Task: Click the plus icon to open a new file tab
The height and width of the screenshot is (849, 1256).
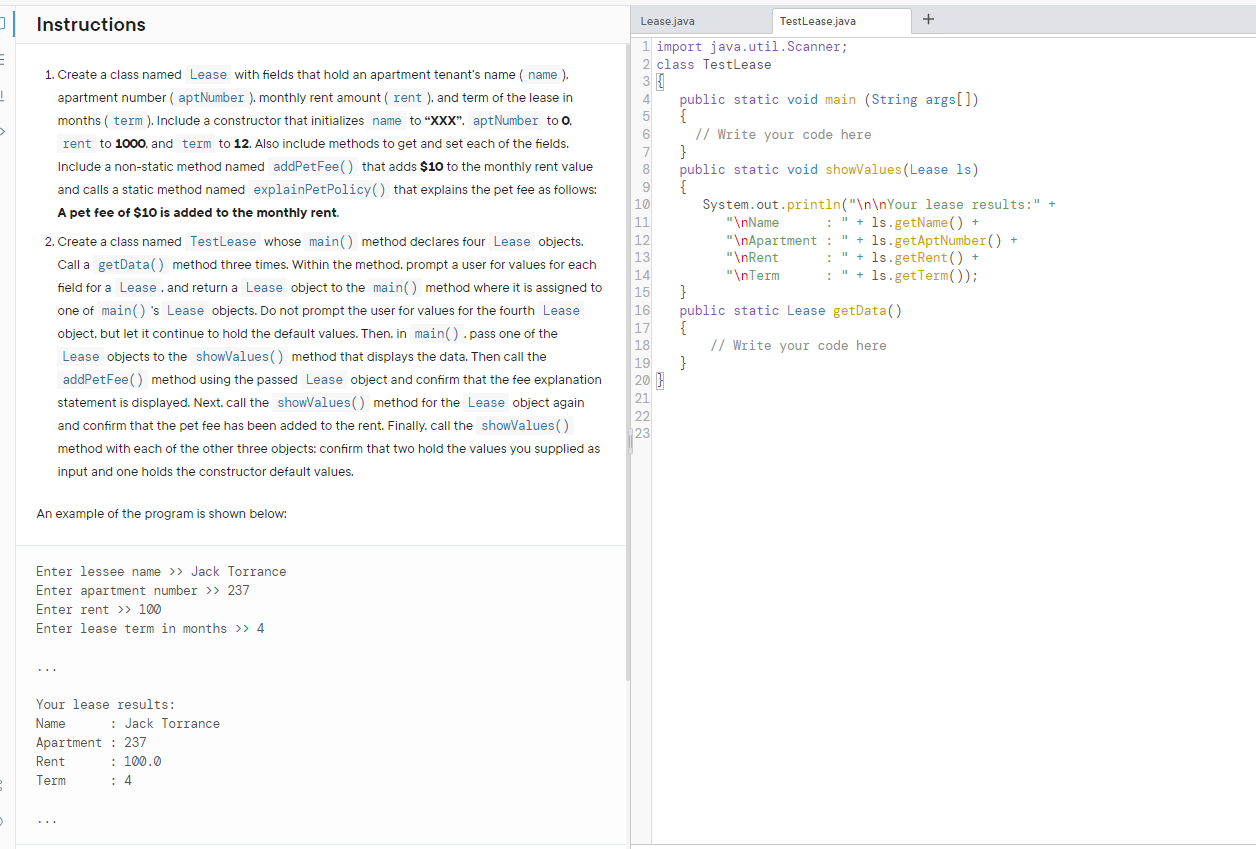Action: coord(928,20)
